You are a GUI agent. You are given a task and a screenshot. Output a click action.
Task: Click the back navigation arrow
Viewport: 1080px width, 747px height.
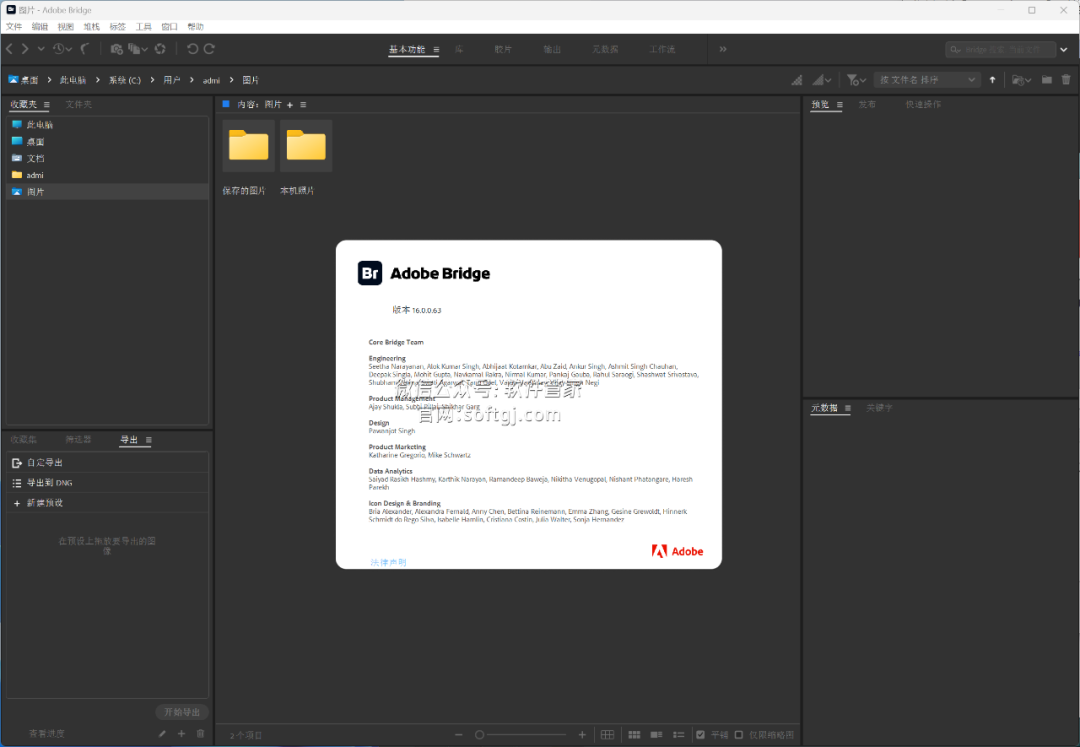coord(10,48)
